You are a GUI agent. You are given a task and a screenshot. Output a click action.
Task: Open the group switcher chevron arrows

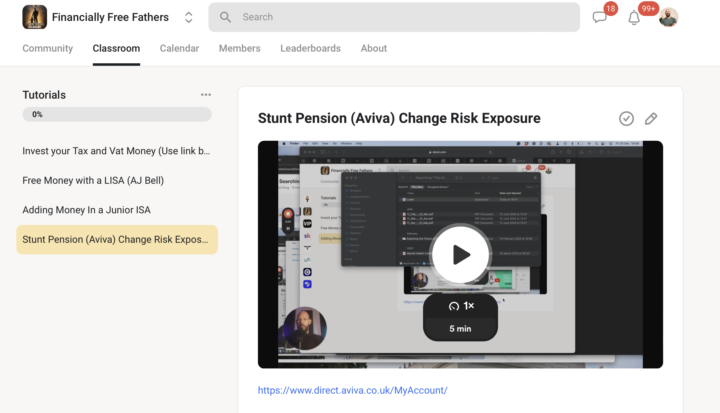click(188, 17)
